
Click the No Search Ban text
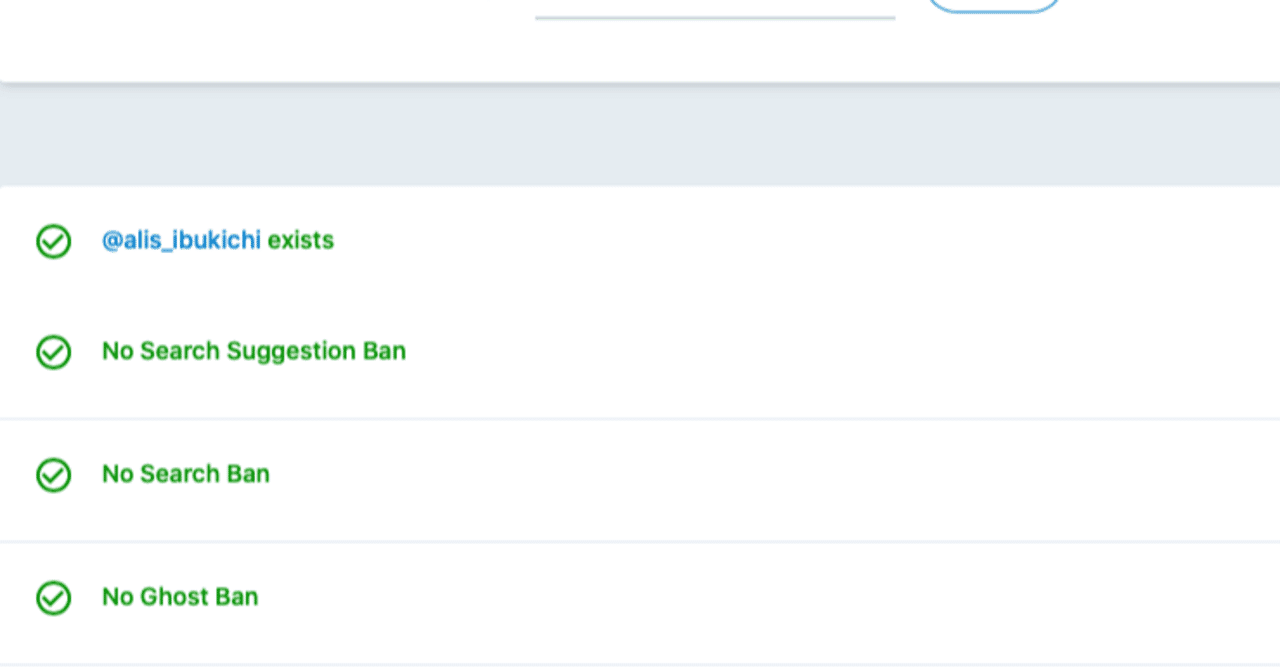pos(185,474)
